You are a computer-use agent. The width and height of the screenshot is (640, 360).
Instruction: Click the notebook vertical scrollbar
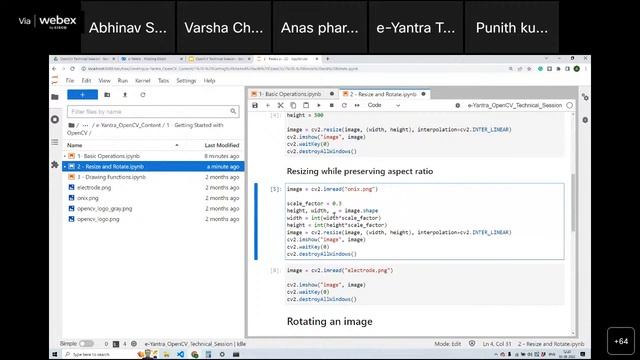click(573, 202)
